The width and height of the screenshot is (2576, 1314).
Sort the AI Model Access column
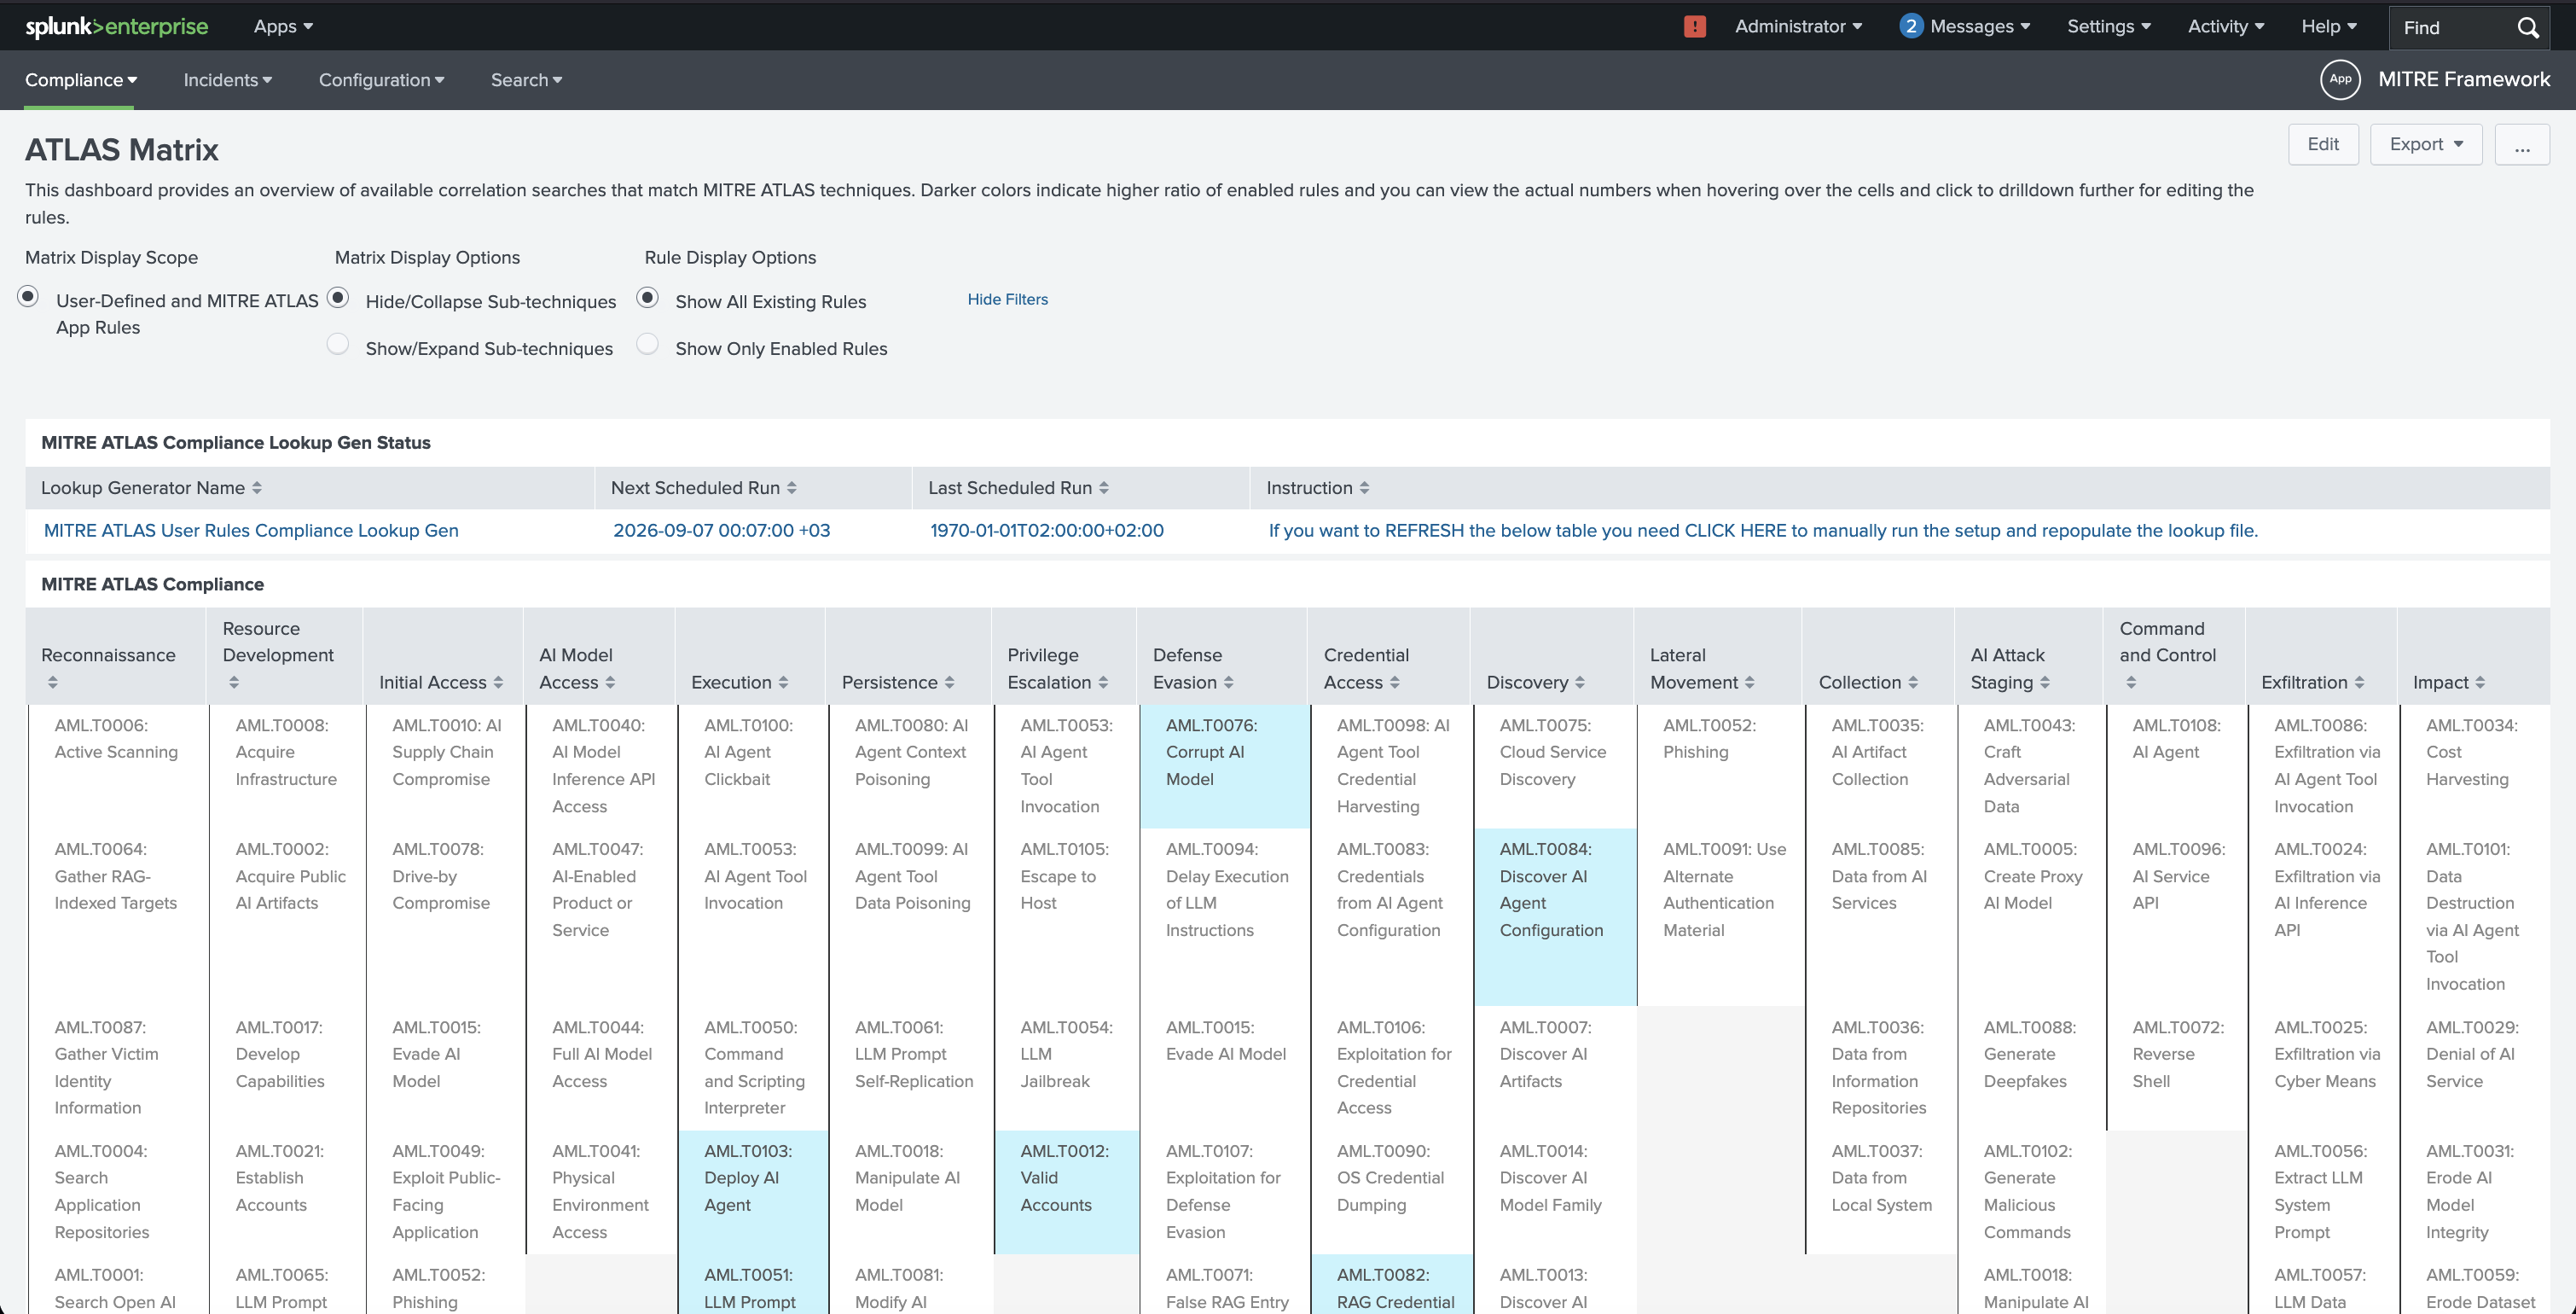(610, 682)
